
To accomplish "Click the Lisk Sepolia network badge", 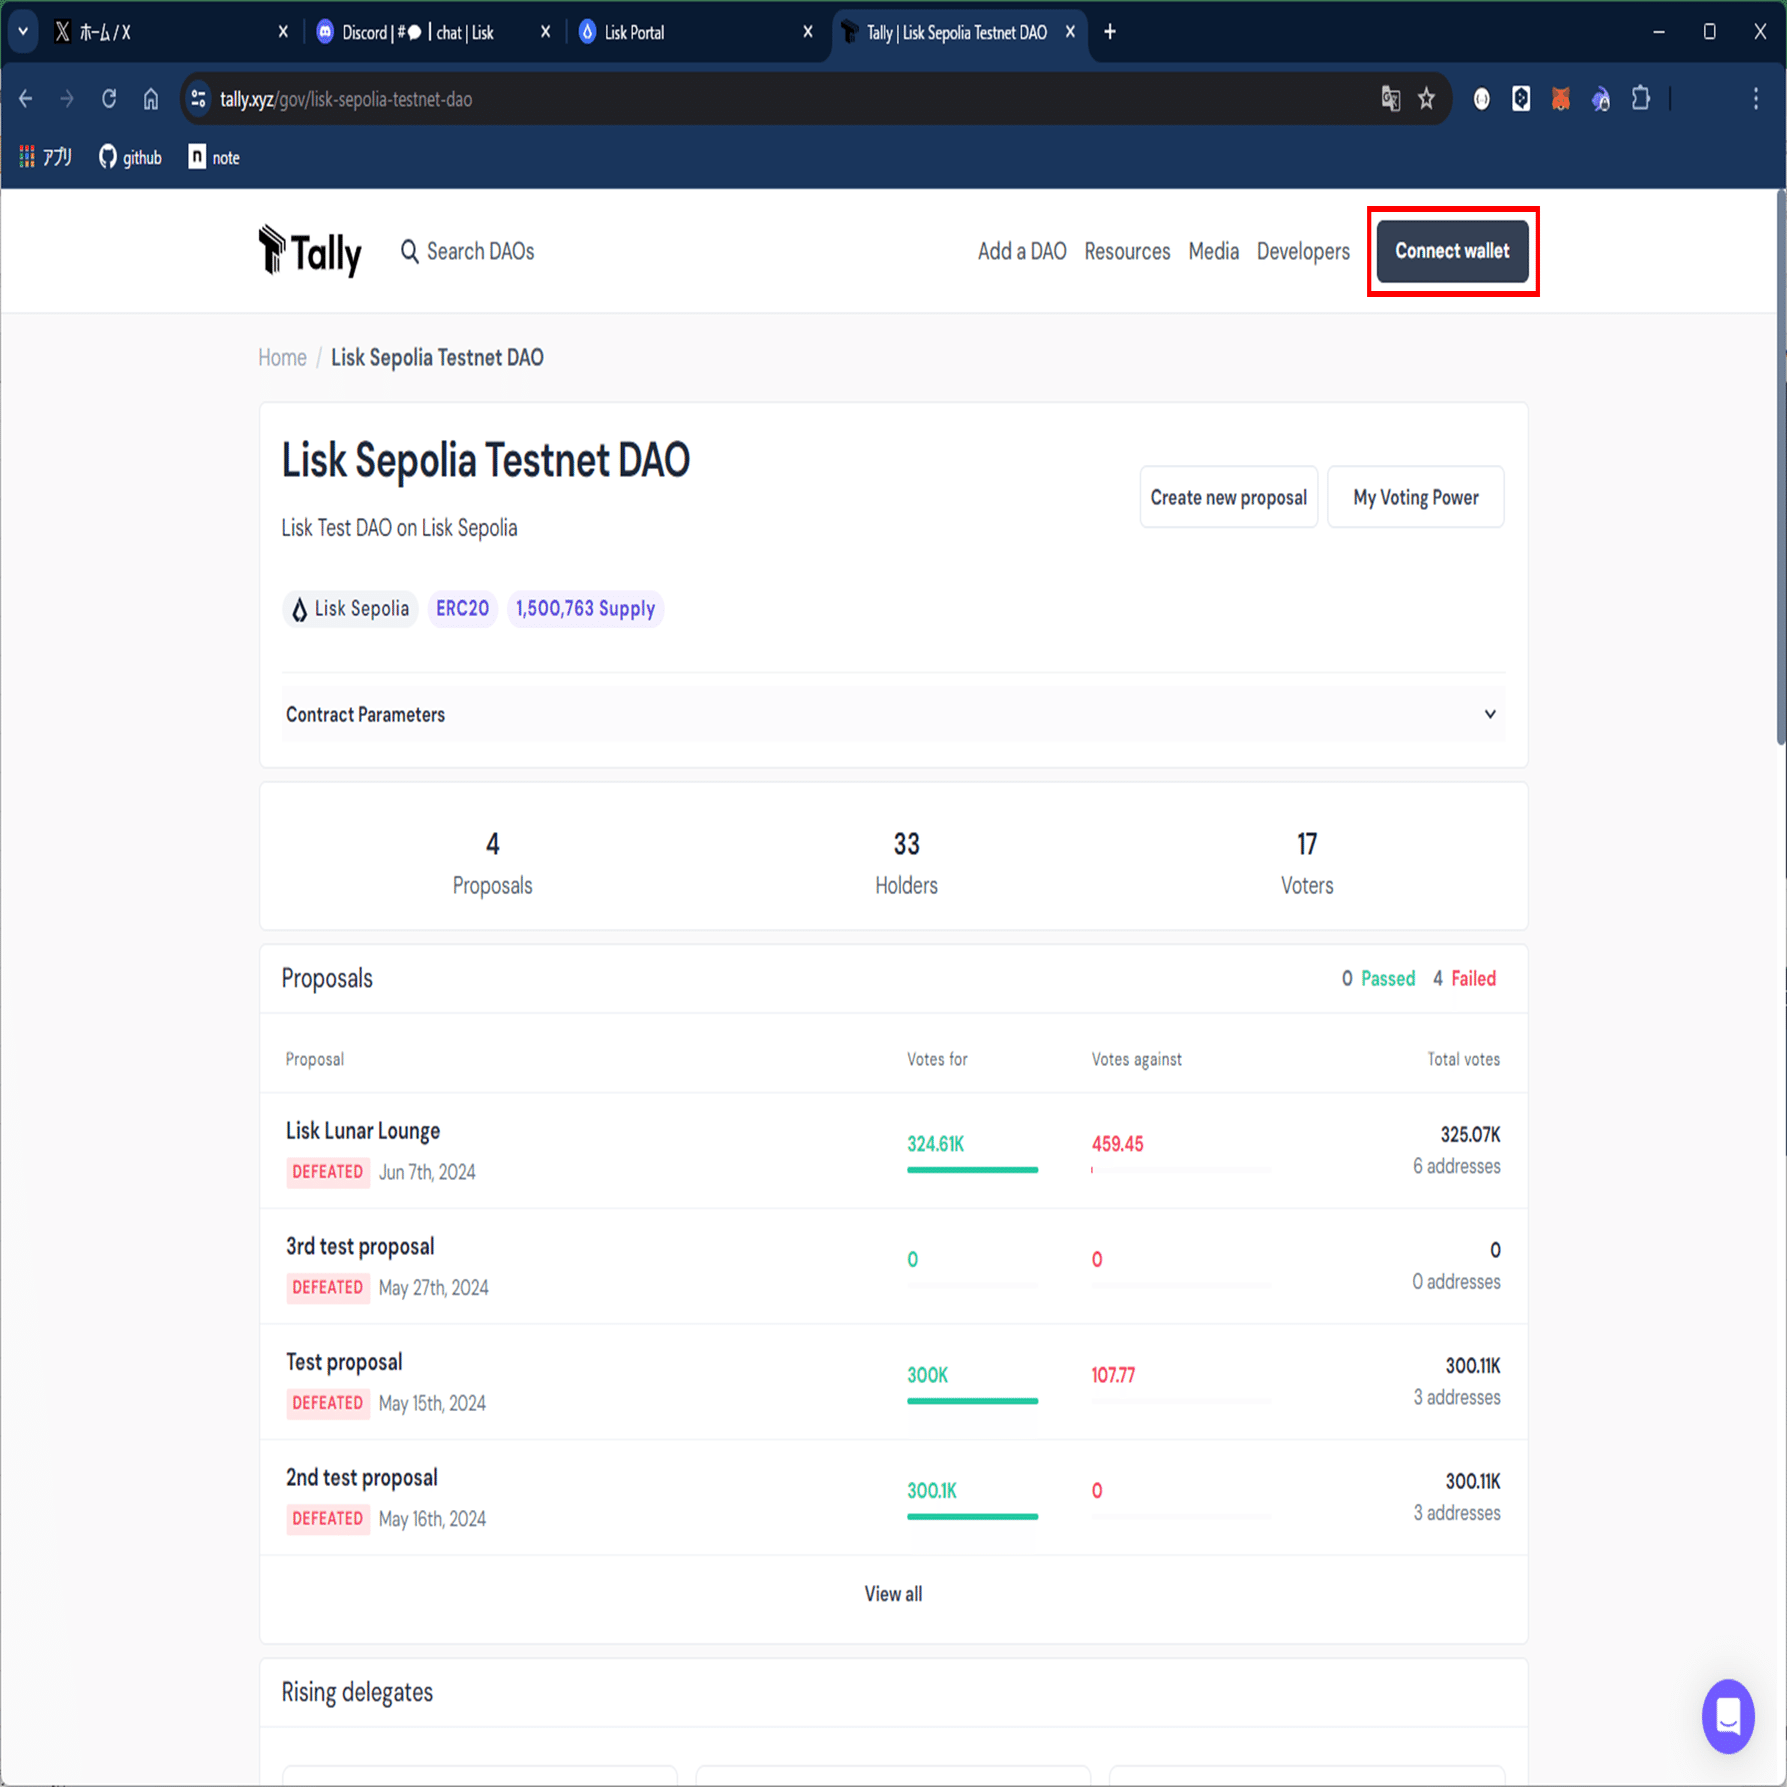I will [350, 608].
